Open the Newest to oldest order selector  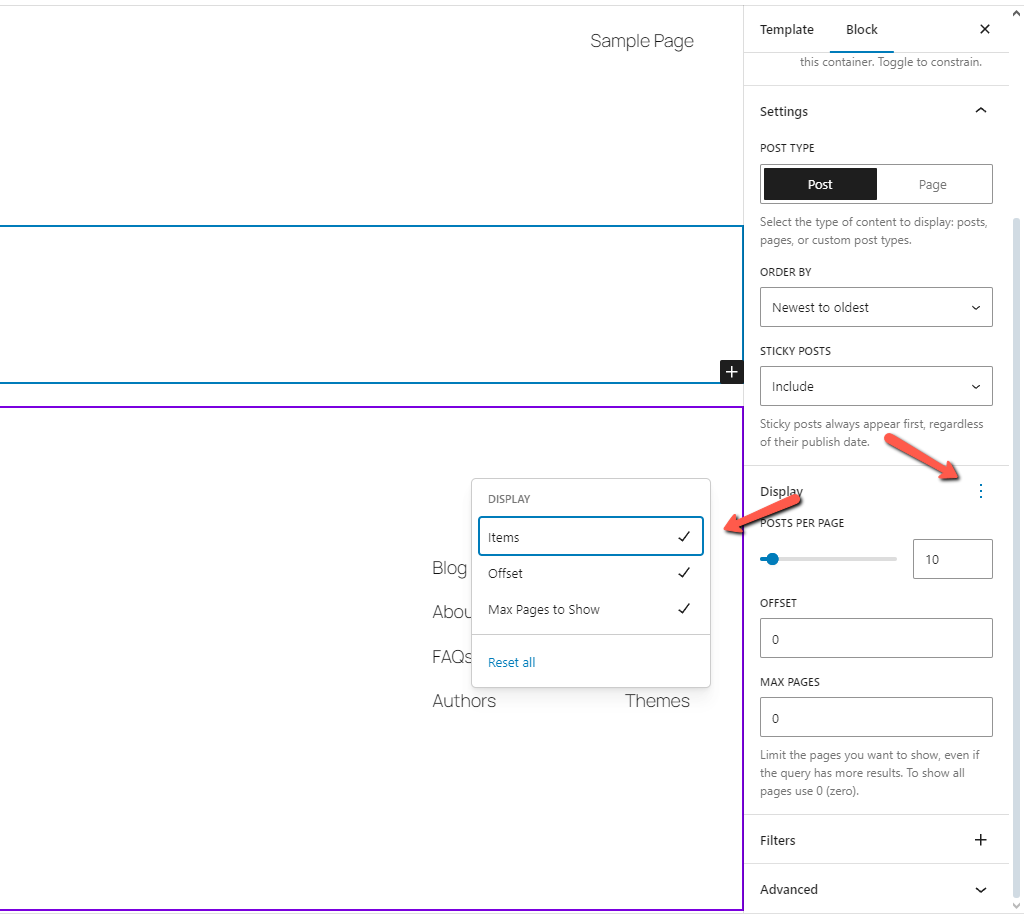click(x=876, y=307)
